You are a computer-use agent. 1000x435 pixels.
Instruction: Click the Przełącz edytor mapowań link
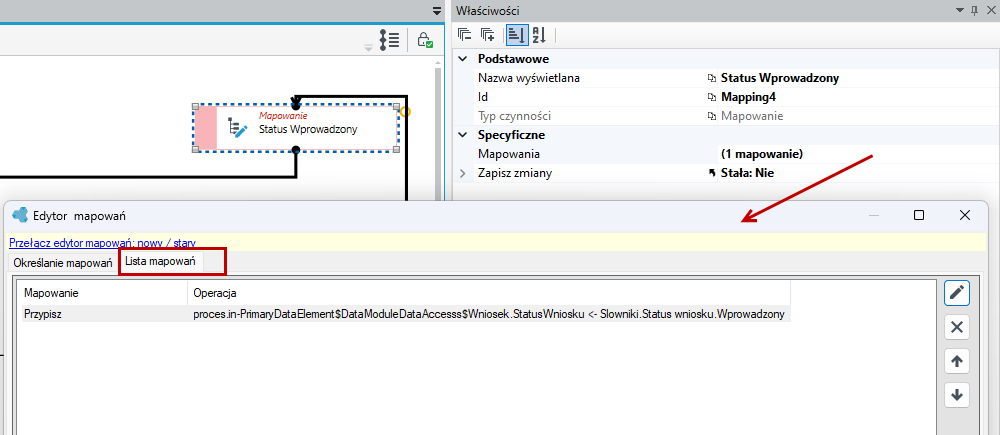pyautogui.click(x=103, y=242)
